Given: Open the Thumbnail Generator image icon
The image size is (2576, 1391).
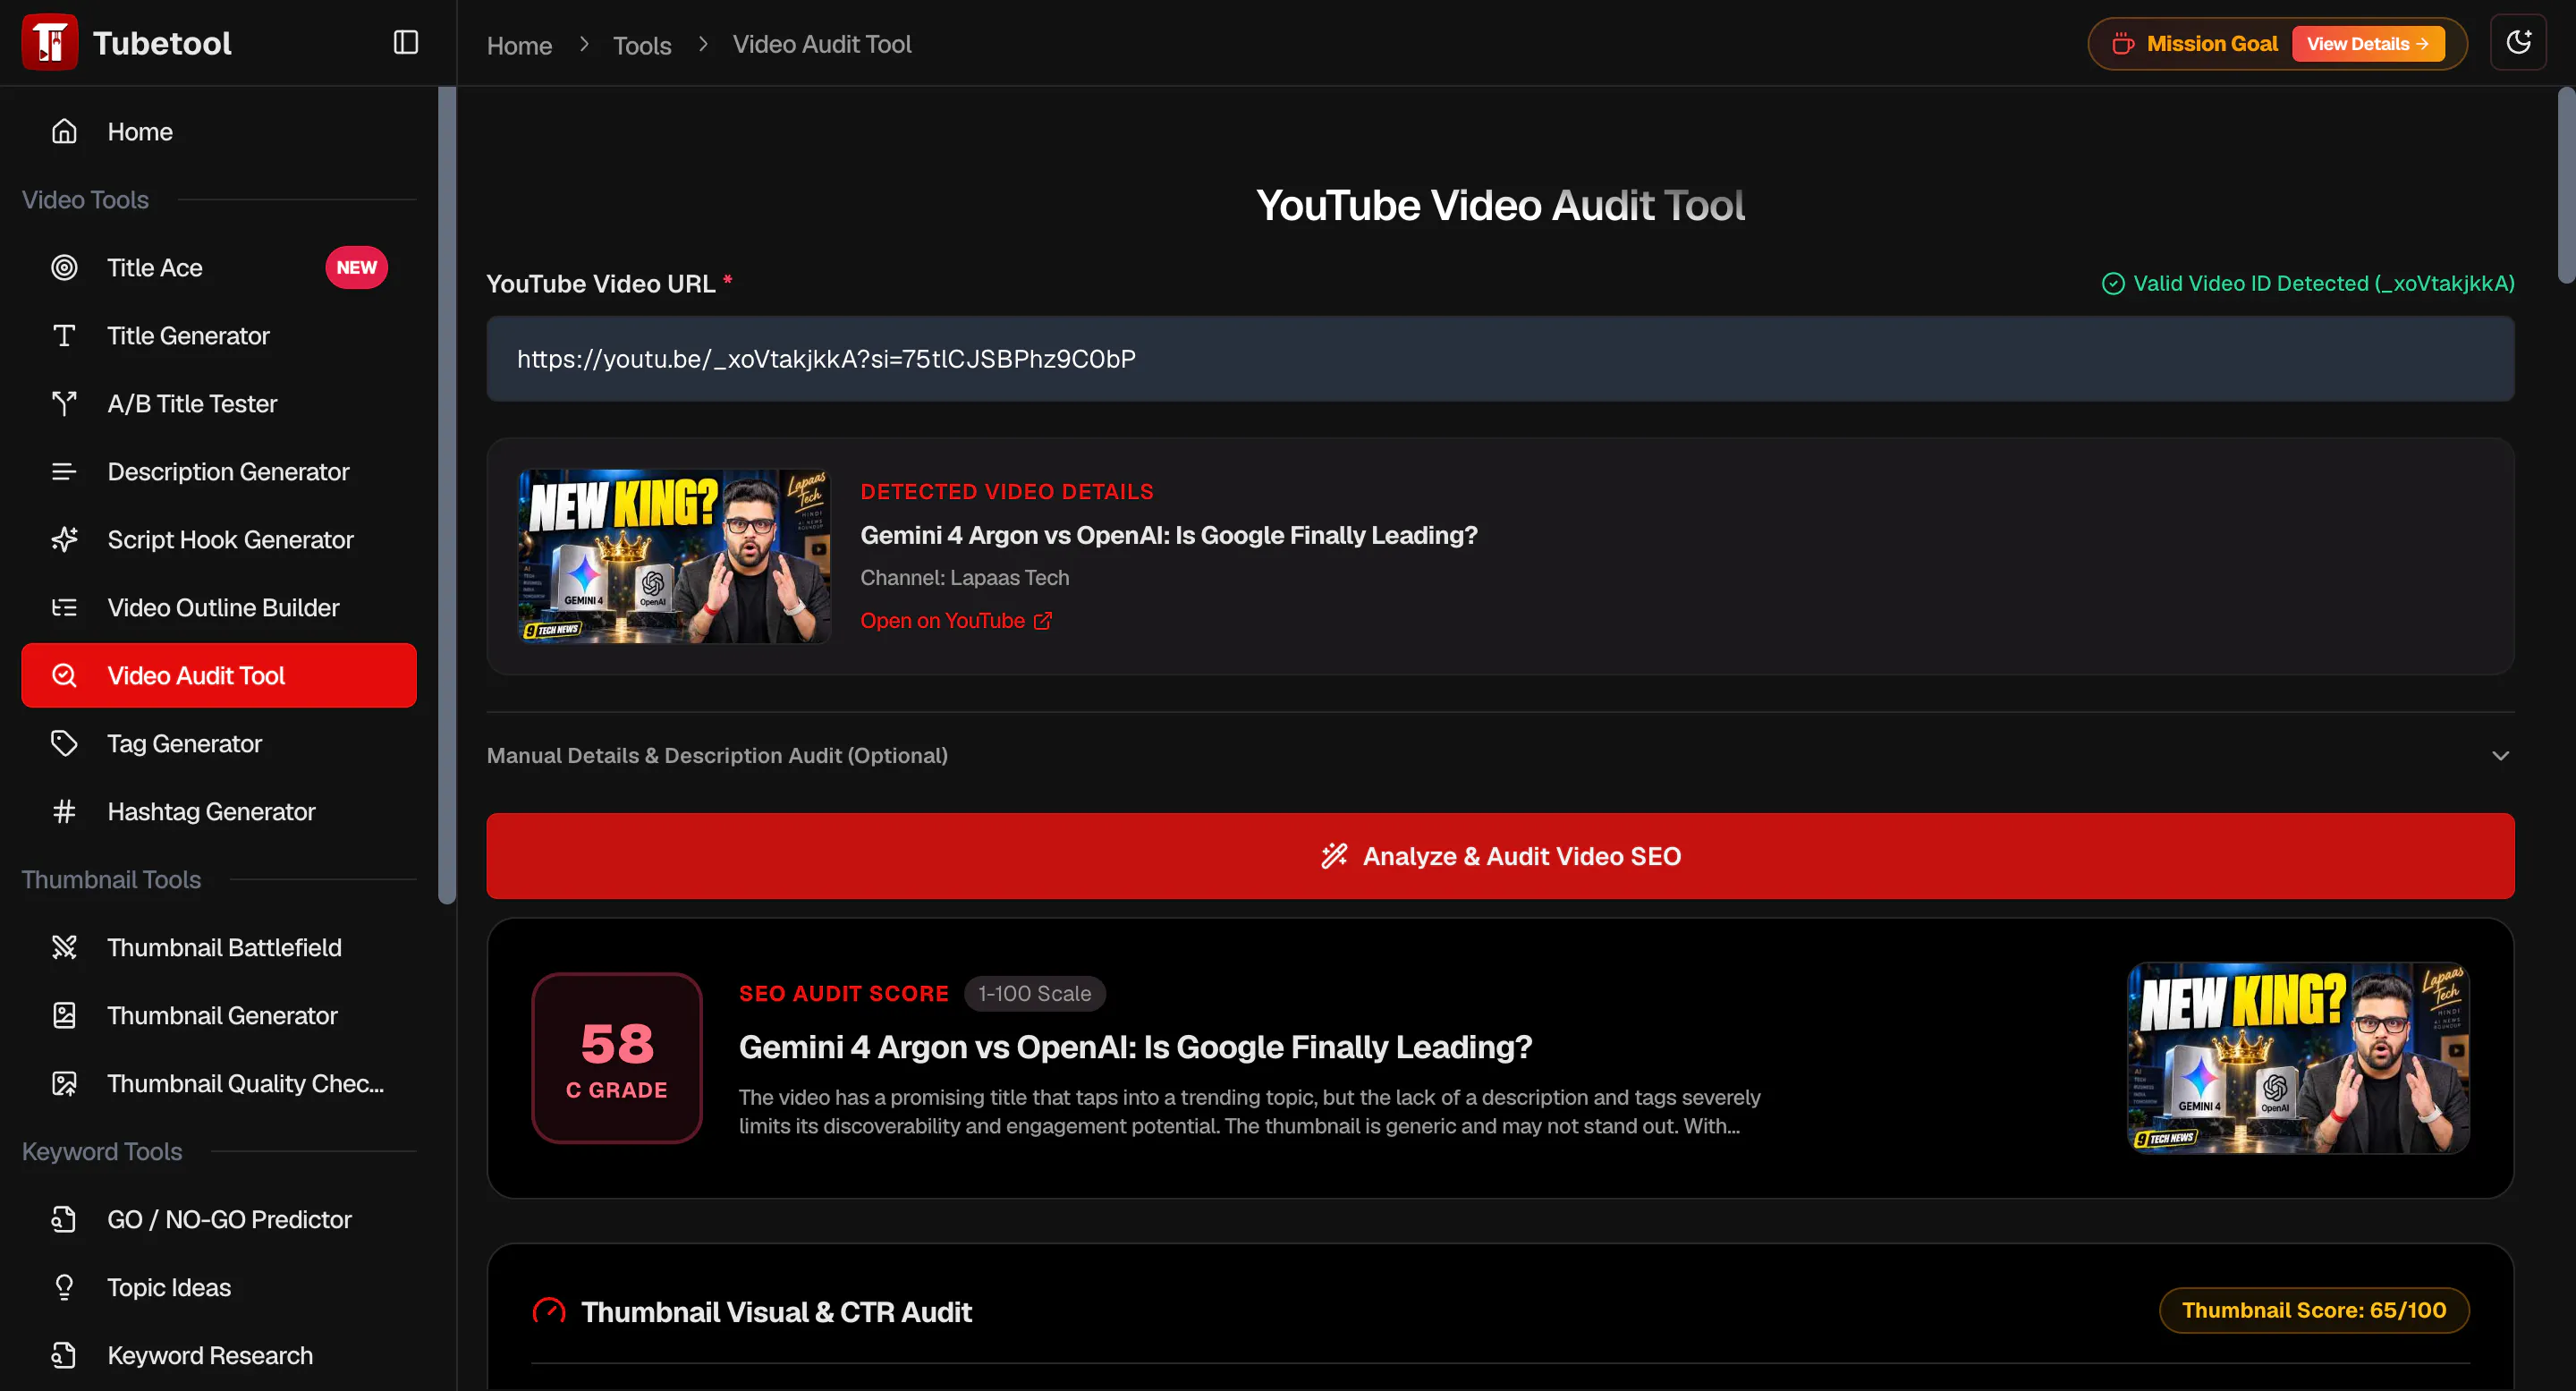Looking at the screenshot, I should click(x=64, y=1016).
